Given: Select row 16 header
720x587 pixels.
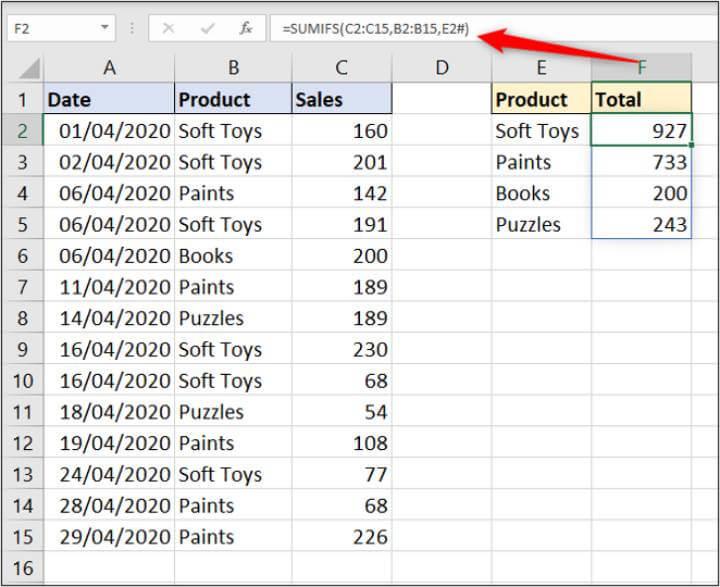Looking at the screenshot, I should point(22,568).
